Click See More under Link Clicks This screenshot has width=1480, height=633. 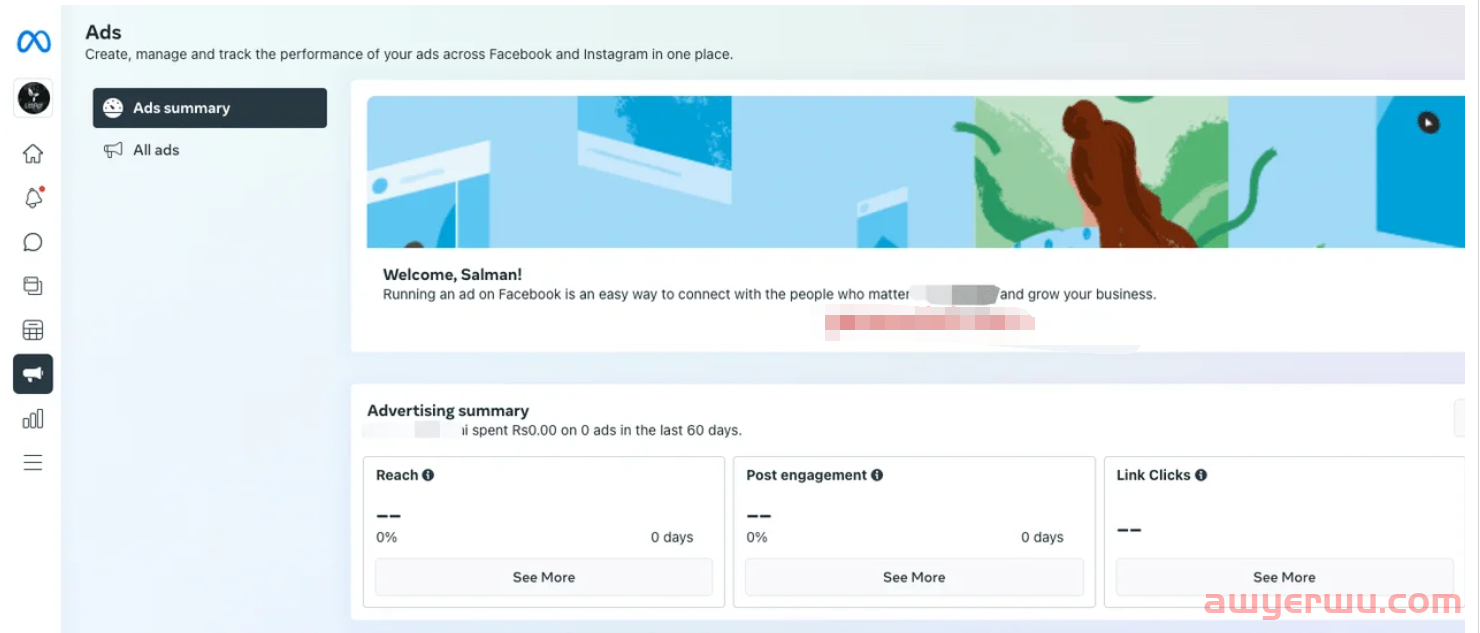1284,577
